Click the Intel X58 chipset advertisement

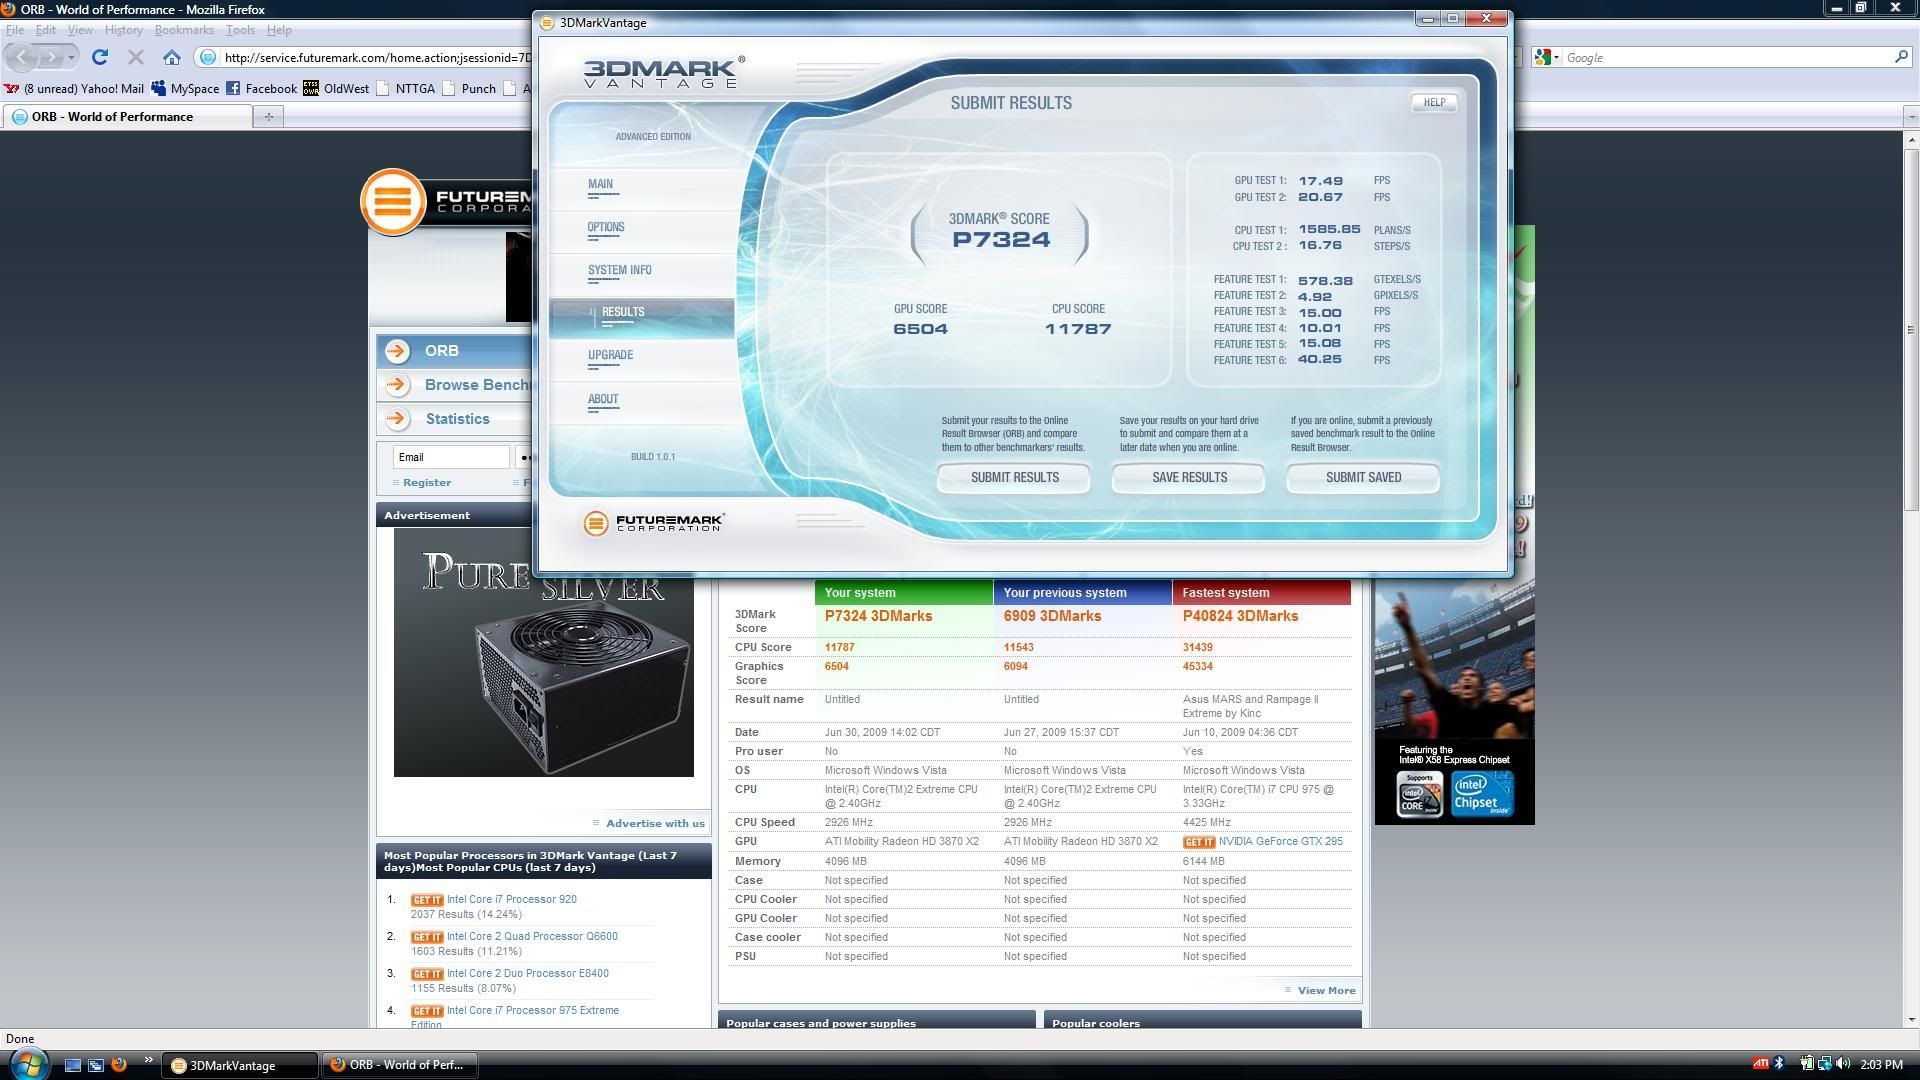pos(1454,703)
